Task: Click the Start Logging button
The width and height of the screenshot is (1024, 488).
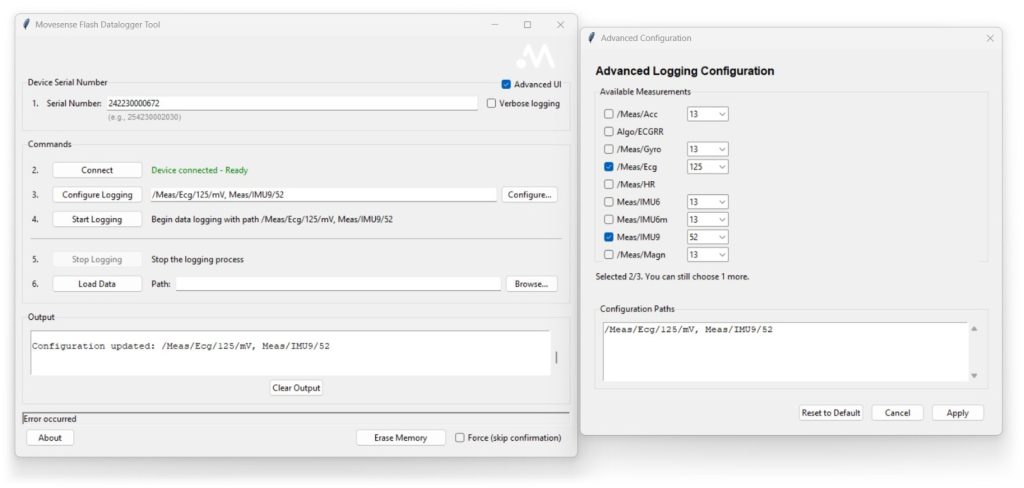Action: [x=97, y=219]
